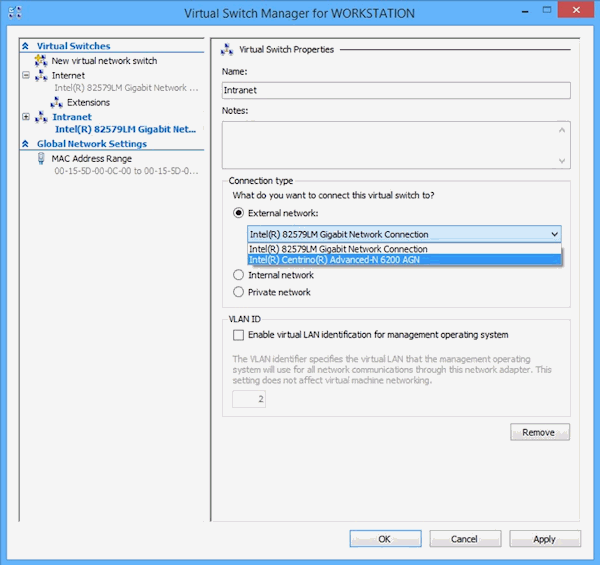Click the Internet switch icon in tree
This screenshot has width=600, height=565.
[41, 76]
